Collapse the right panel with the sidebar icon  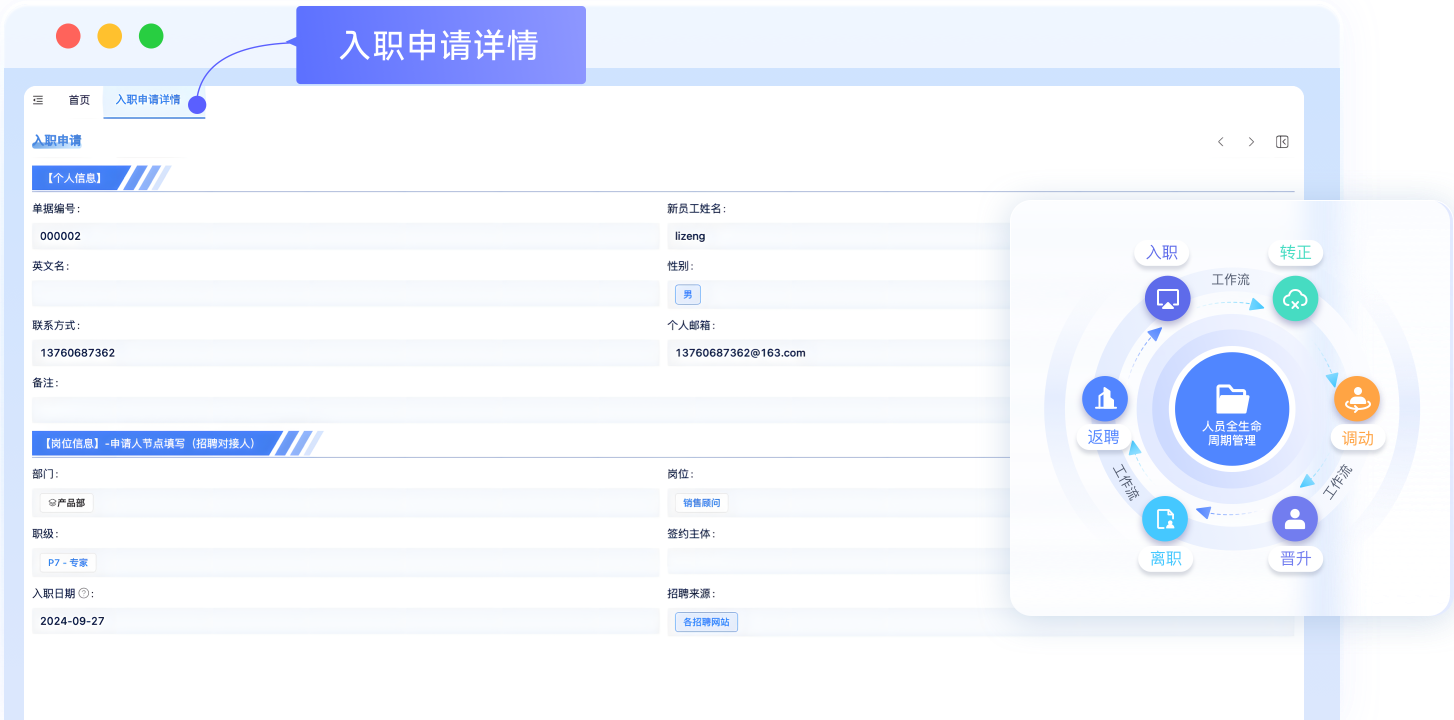coord(1282,141)
